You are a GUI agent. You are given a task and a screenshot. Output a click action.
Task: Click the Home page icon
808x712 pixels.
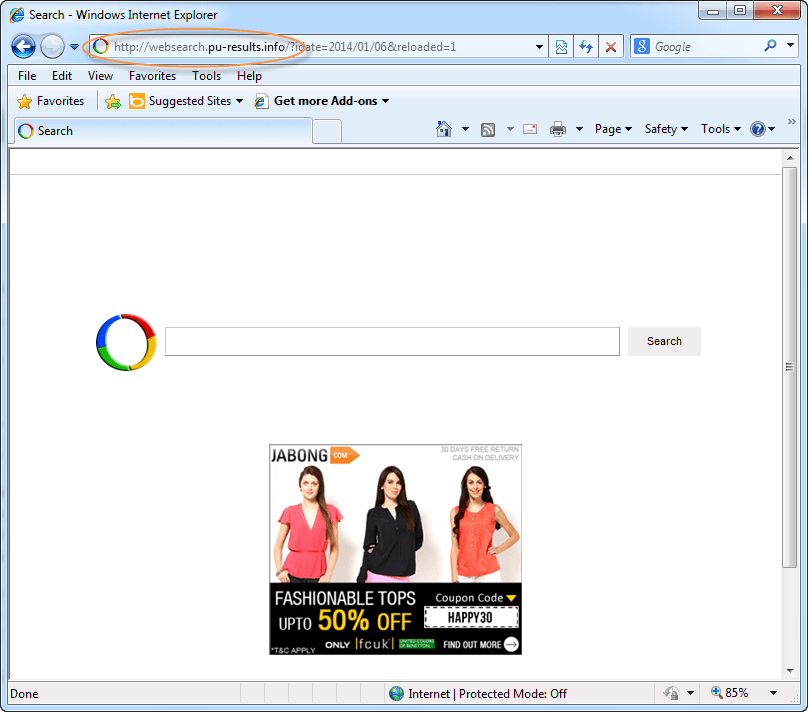pos(444,129)
